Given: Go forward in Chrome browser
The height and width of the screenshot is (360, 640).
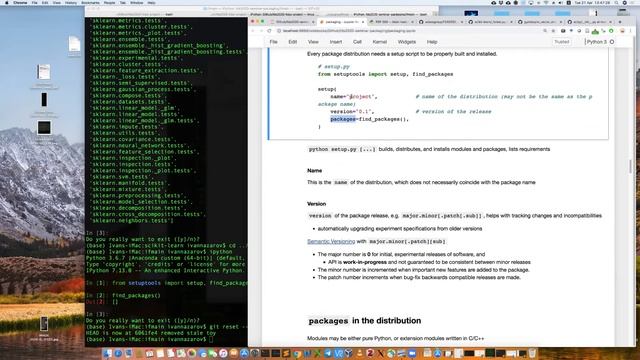Looking at the screenshot, I should 261,31.
